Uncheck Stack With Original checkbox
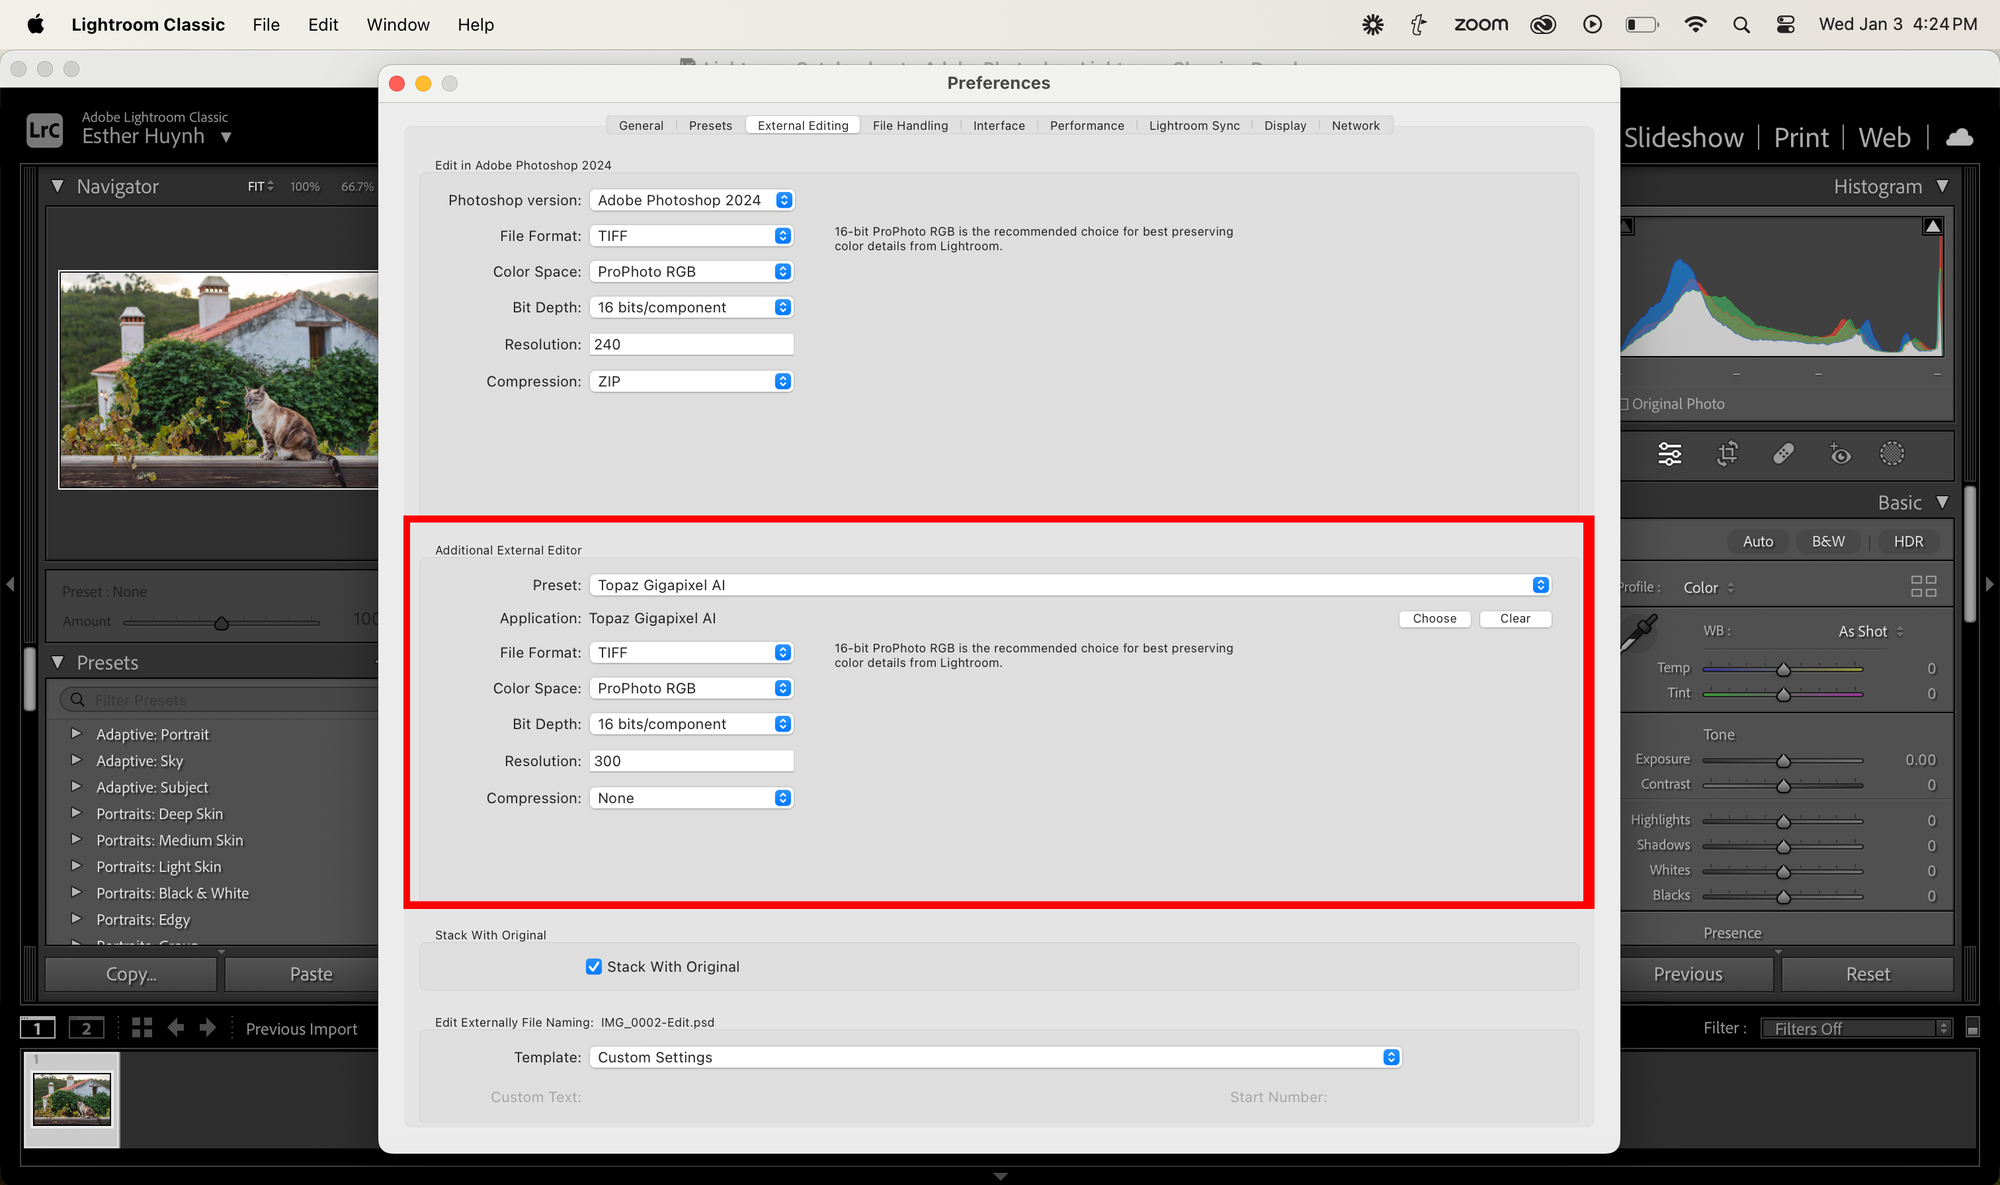Image resolution: width=2000 pixels, height=1185 pixels. (594, 967)
